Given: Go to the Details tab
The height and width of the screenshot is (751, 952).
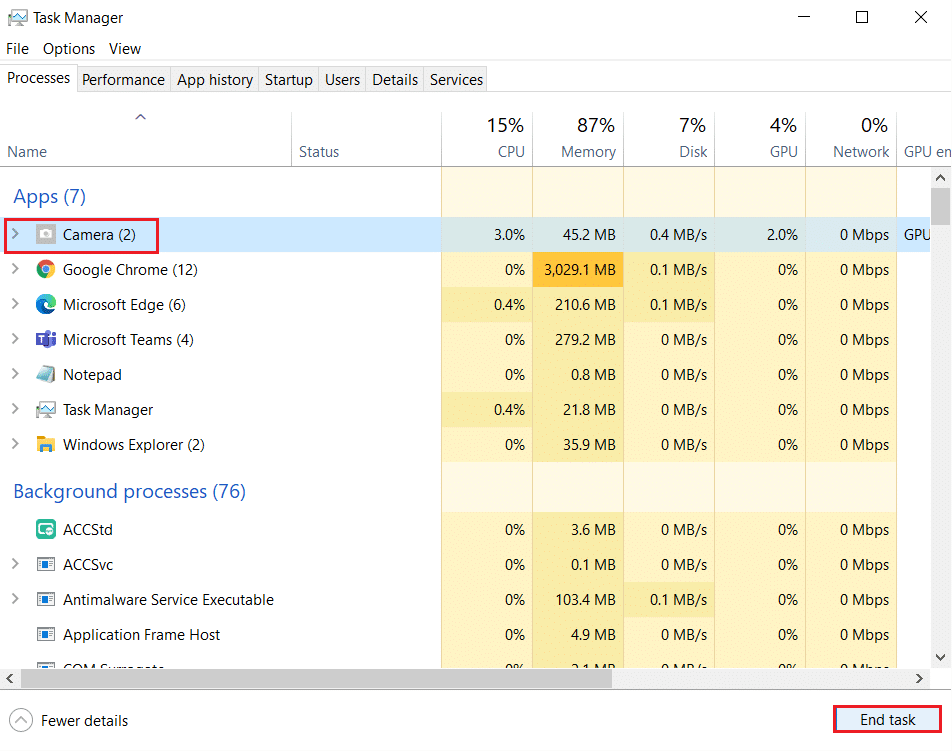Looking at the screenshot, I should (x=395, y=80).
